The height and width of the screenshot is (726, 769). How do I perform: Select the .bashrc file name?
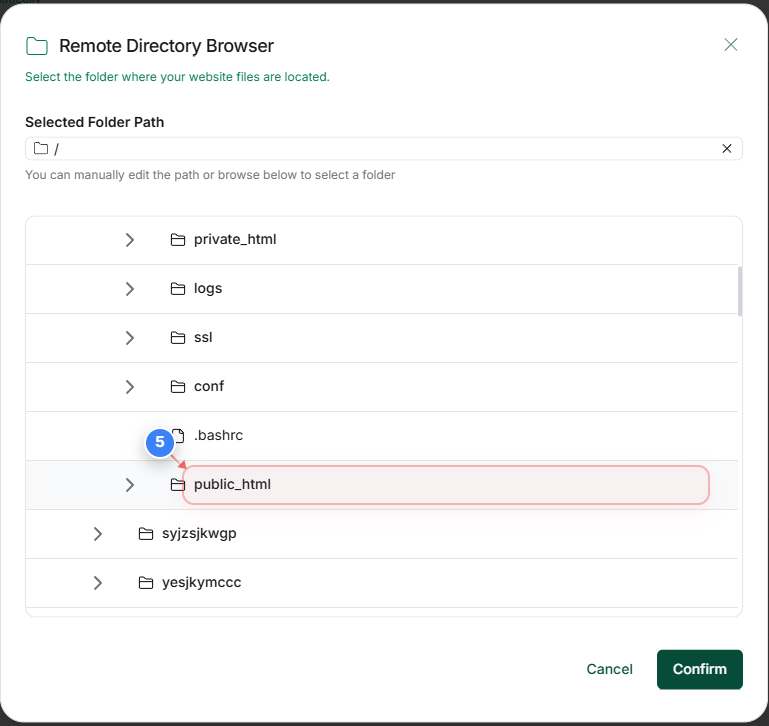(218, 436)
